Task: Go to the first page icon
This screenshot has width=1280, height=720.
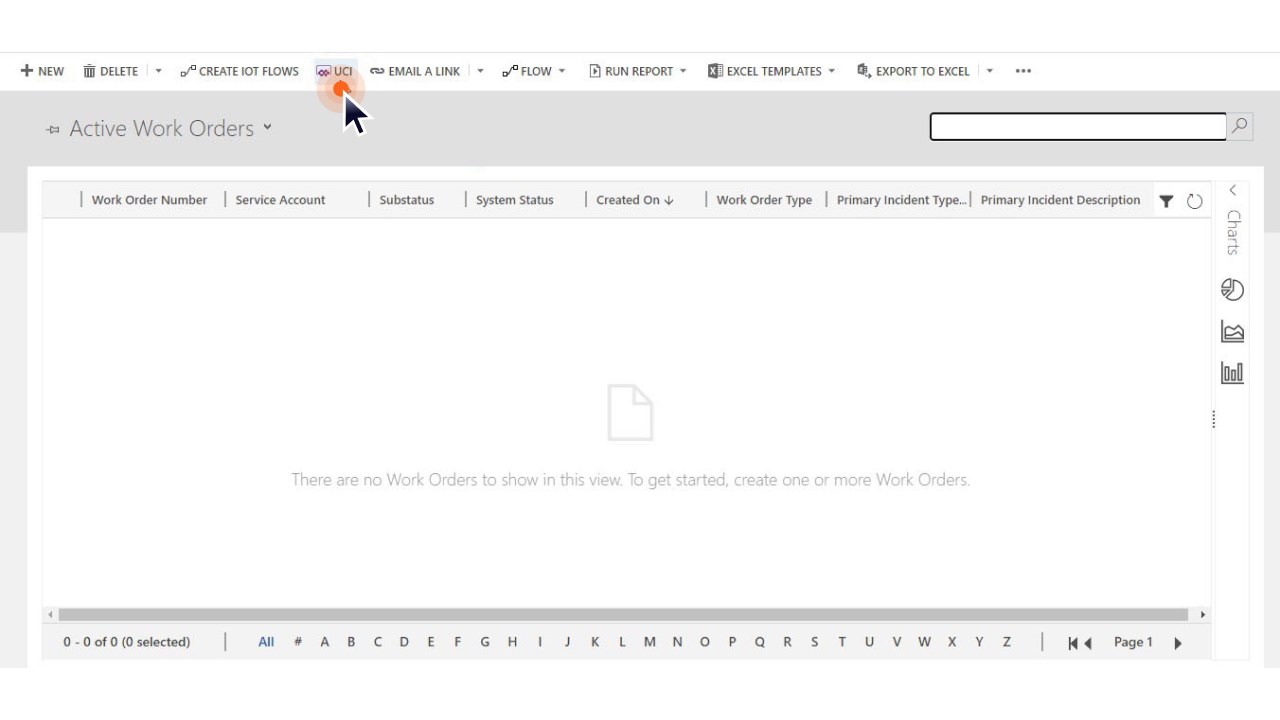Action: tap(1073, 643)
